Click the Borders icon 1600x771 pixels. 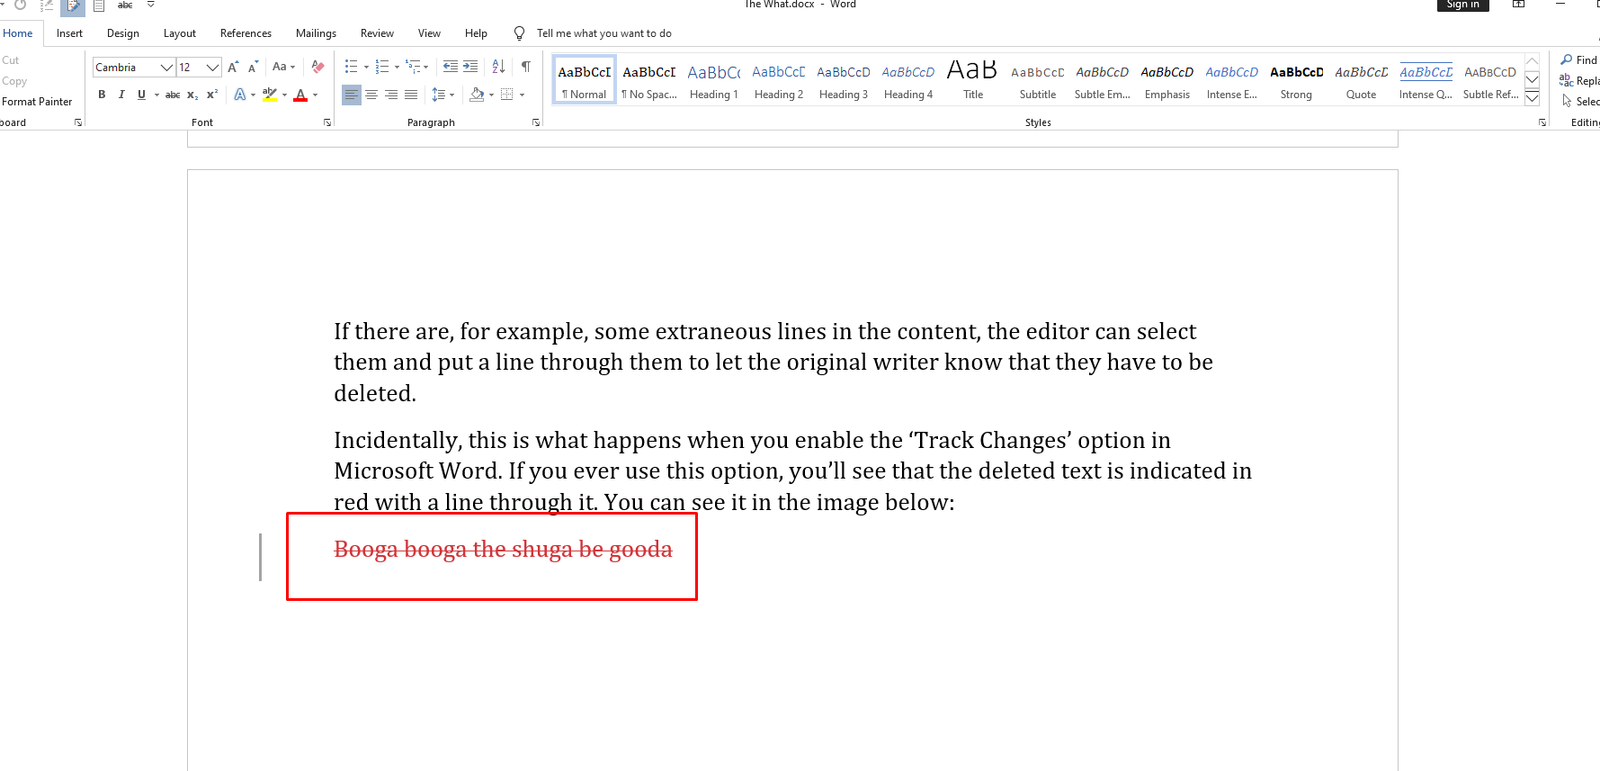(x=507, y=95)
